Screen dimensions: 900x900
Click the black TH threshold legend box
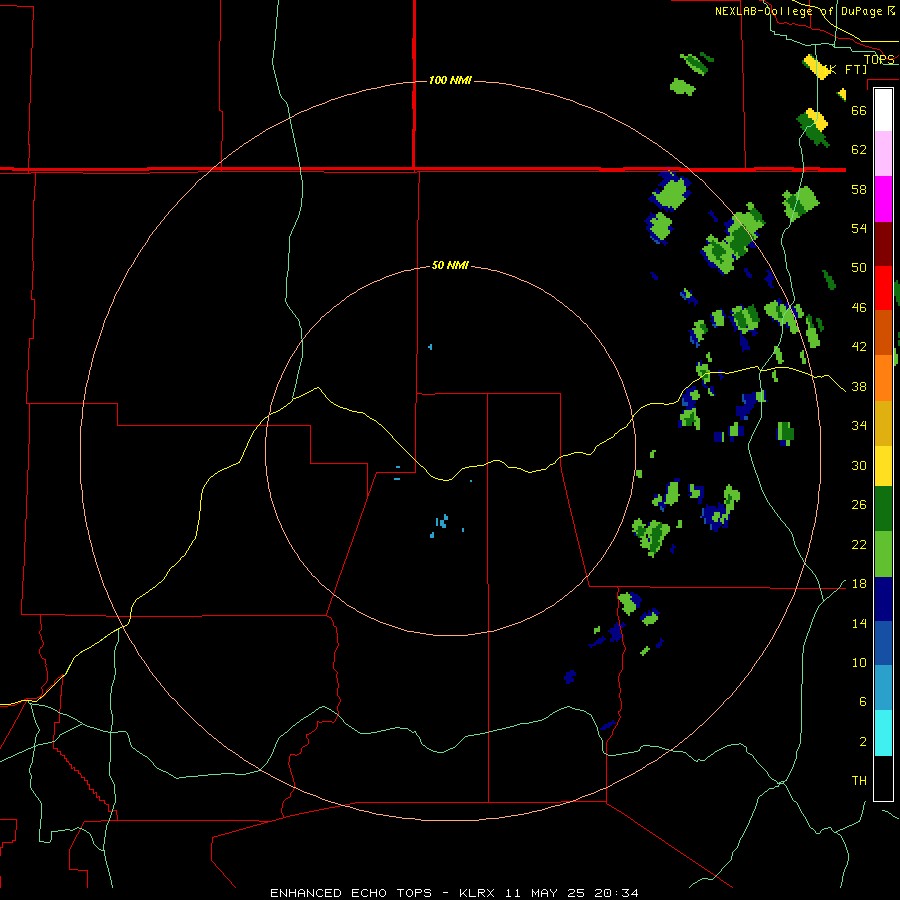[x=883, y=778]
